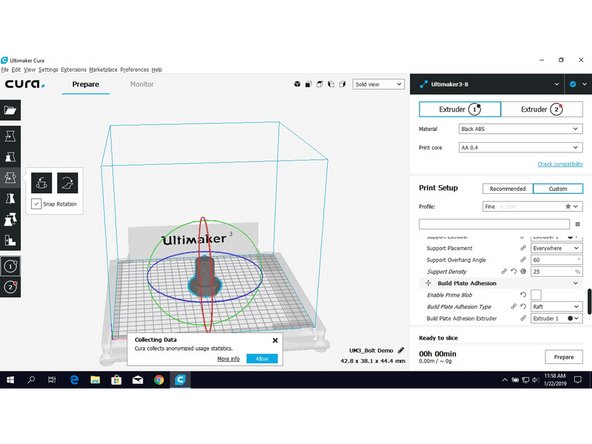This screenshot has height=444, width=592.
Task: Click the Support Density value field
Action: click(557, 271)
